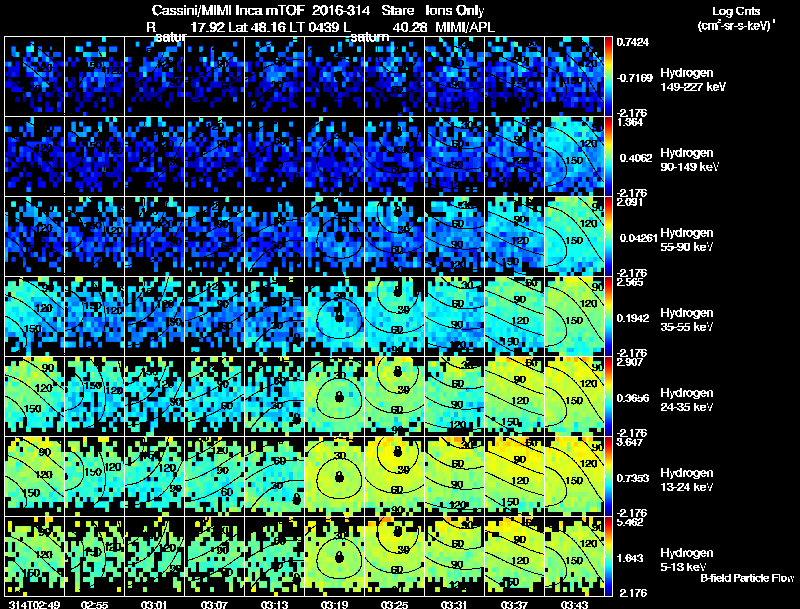Click the 03:07 time label
The width and height of the screenshot is (800, 609).
214,604
